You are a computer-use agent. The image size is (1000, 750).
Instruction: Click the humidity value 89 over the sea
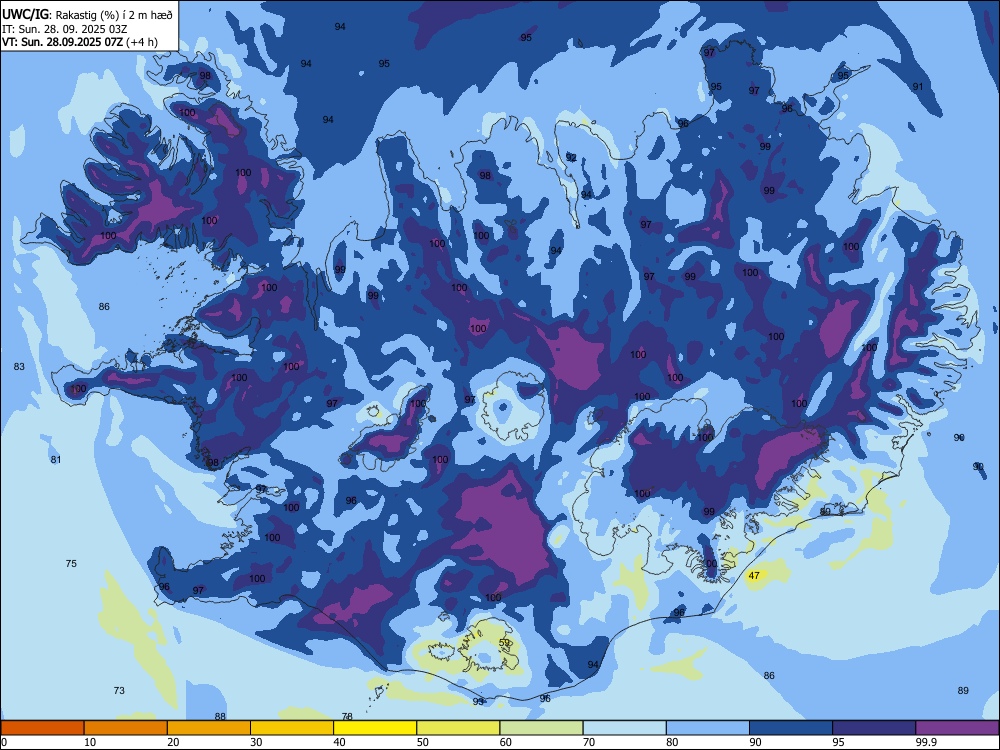(963, 690)
